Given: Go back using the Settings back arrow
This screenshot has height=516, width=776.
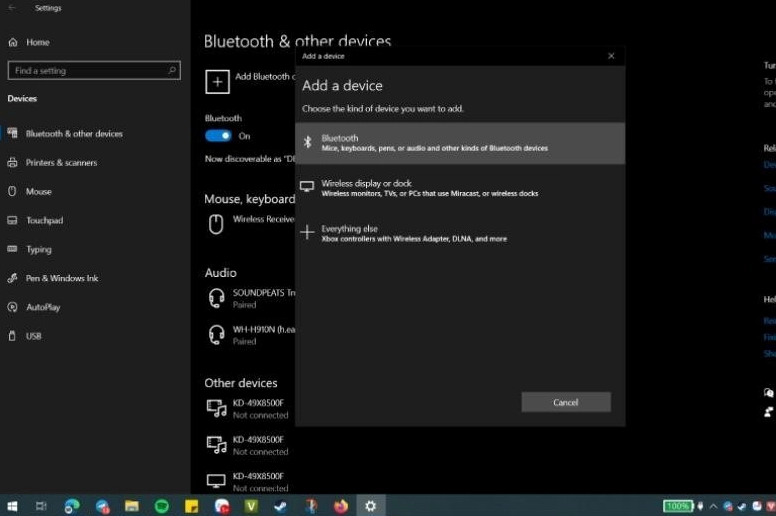Looking at the screenshot, I should (x=12, y=8).
